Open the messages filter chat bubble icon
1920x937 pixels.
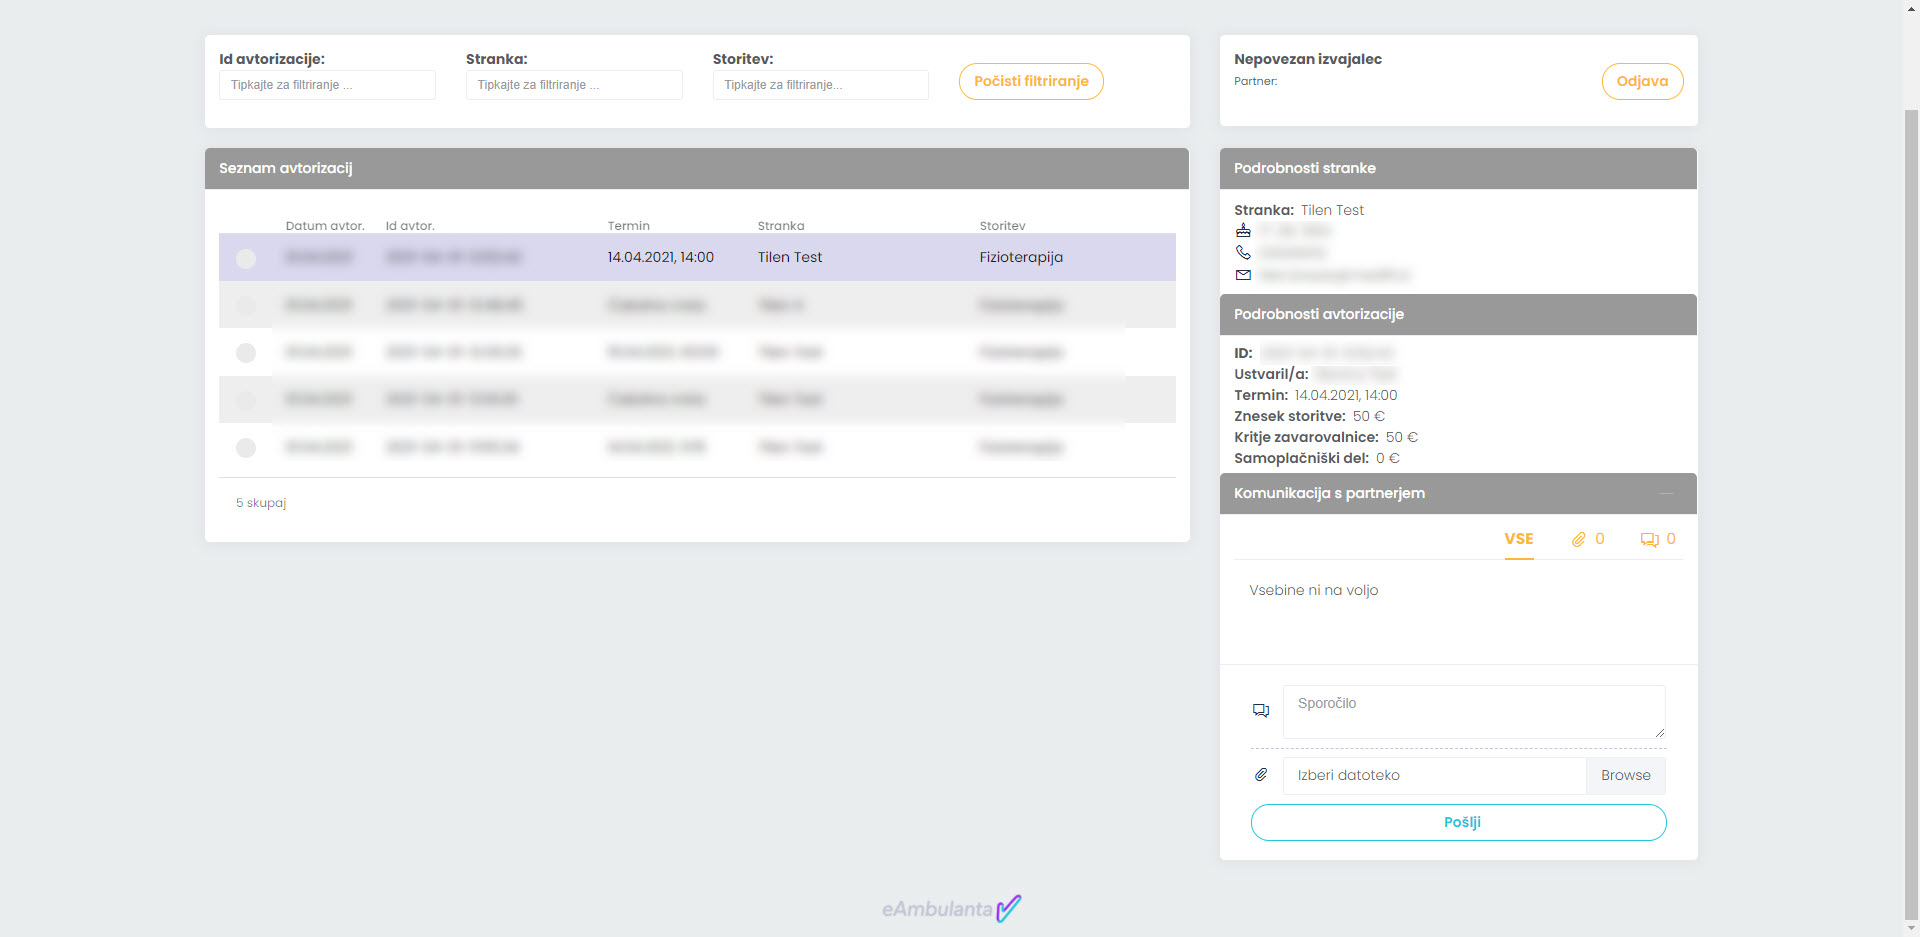point(1649,540)
